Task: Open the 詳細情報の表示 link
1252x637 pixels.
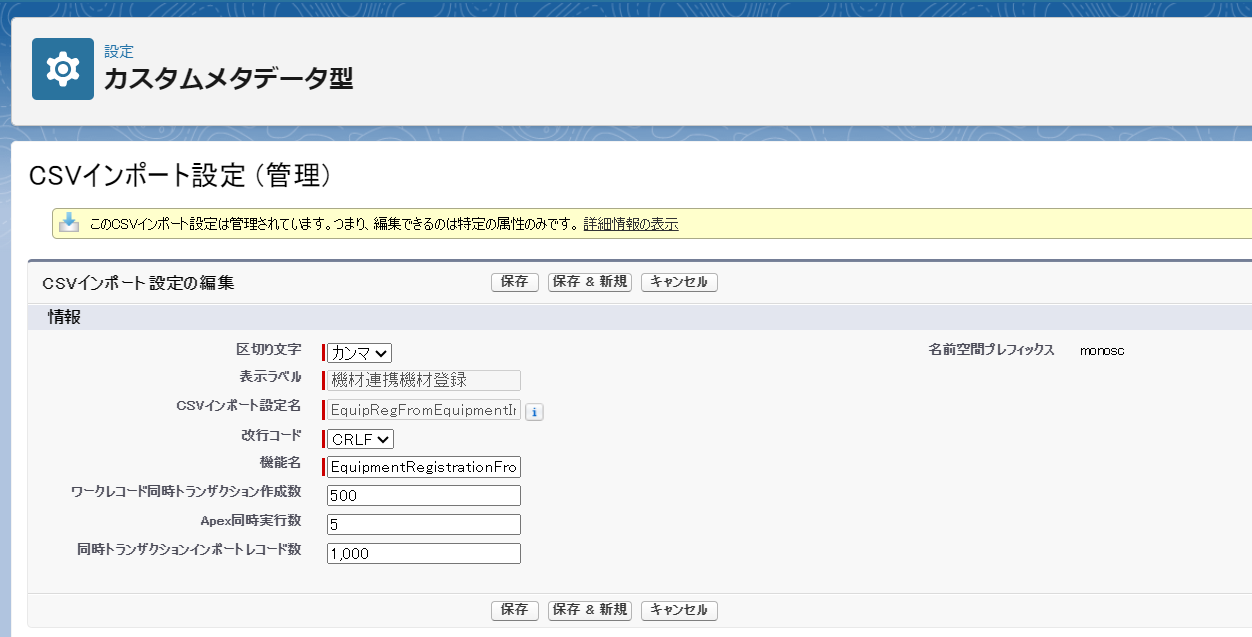Action: coord(630,224)
